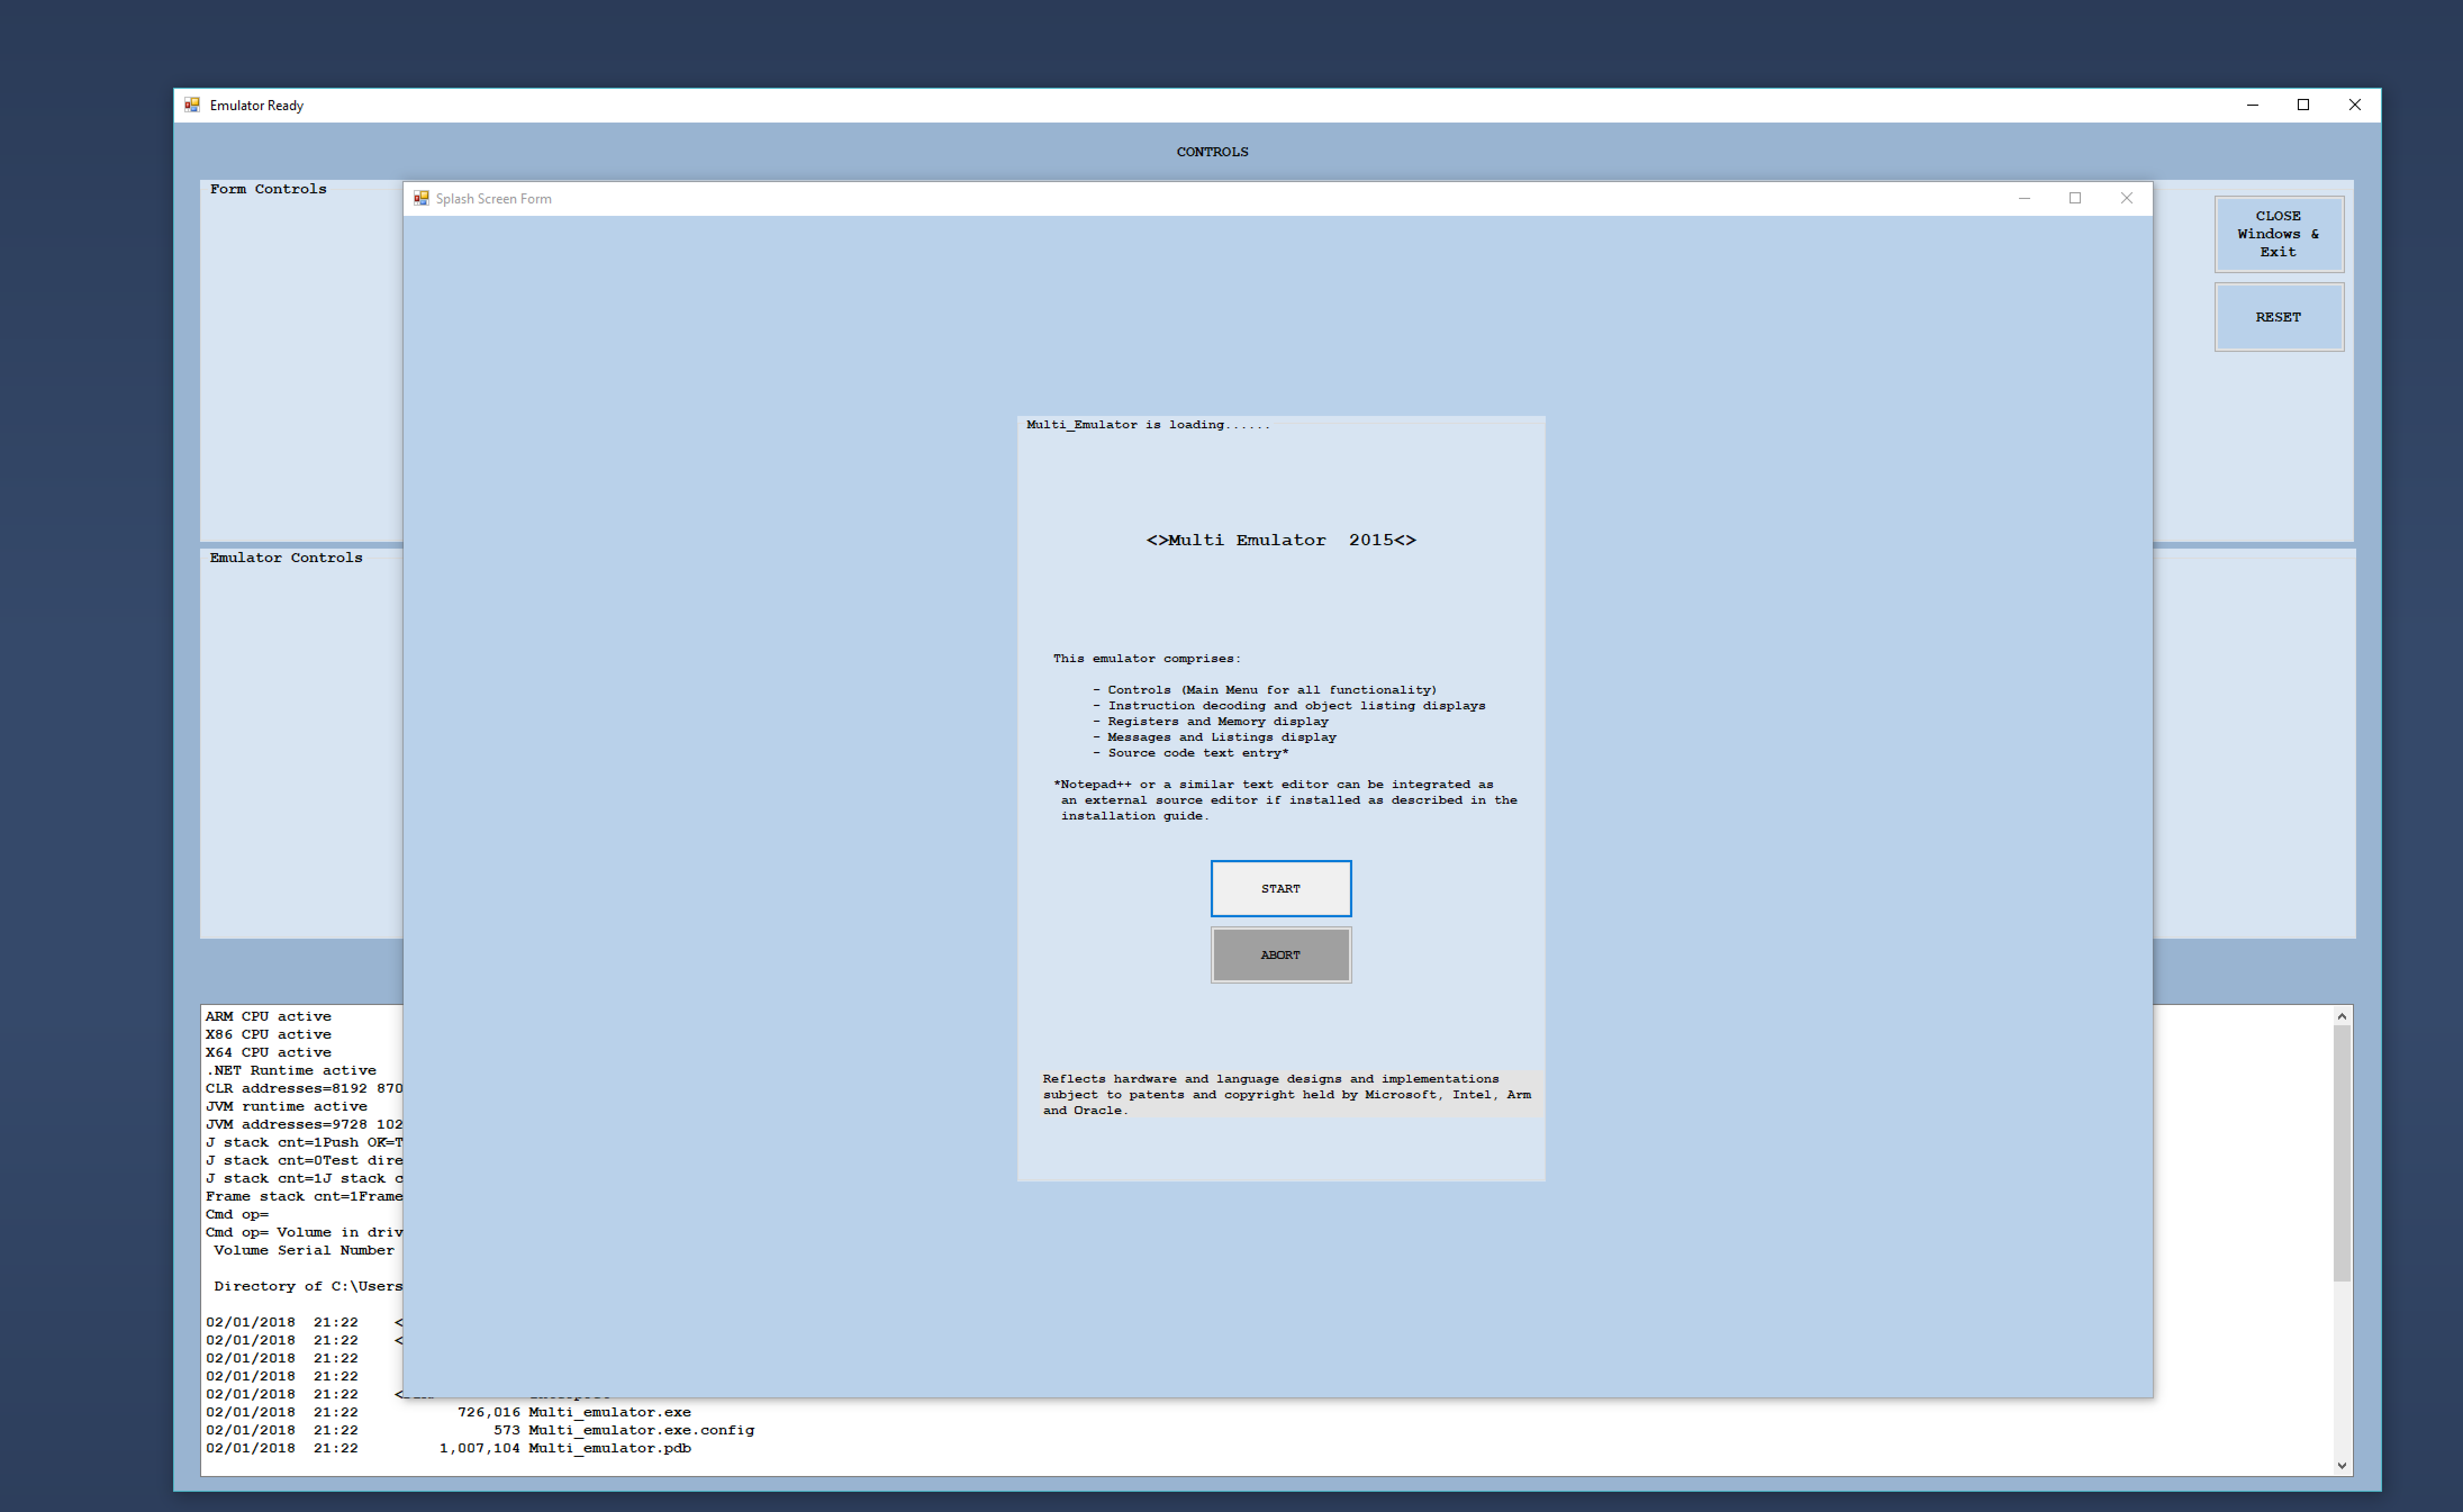The image size is (2463, 1512).
Task: Click the START button on splash screen
Action: (1280, 888)
